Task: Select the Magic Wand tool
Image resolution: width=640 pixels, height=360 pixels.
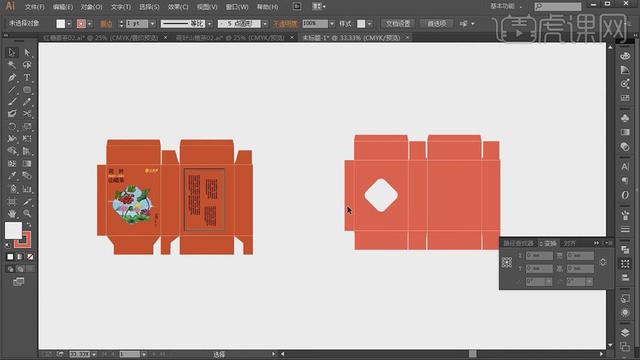Action: pos(11,64)
